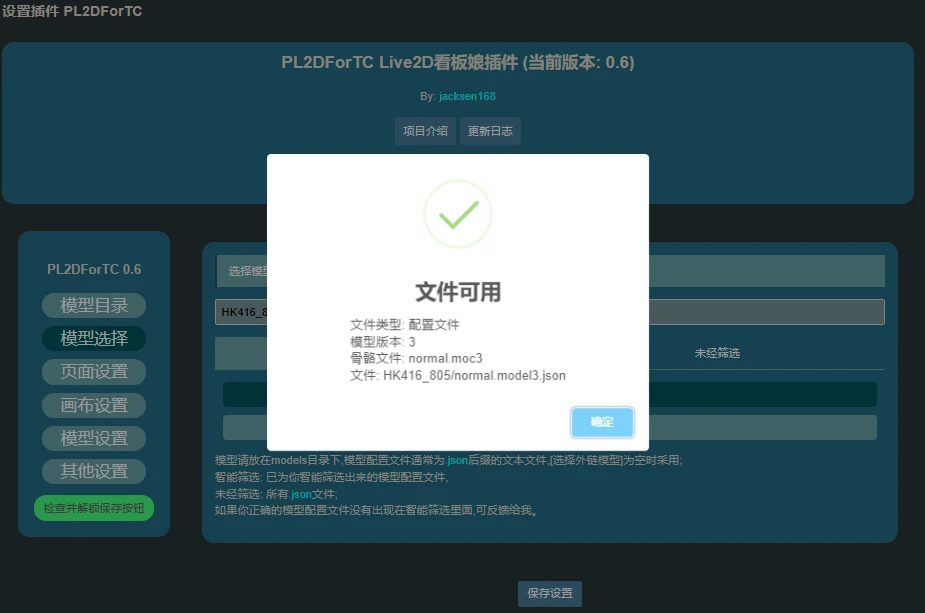The height and width of the screenshot is (613, 925).
Task: Click the 文件可用 dialog heading
Action: click(458, 292)
